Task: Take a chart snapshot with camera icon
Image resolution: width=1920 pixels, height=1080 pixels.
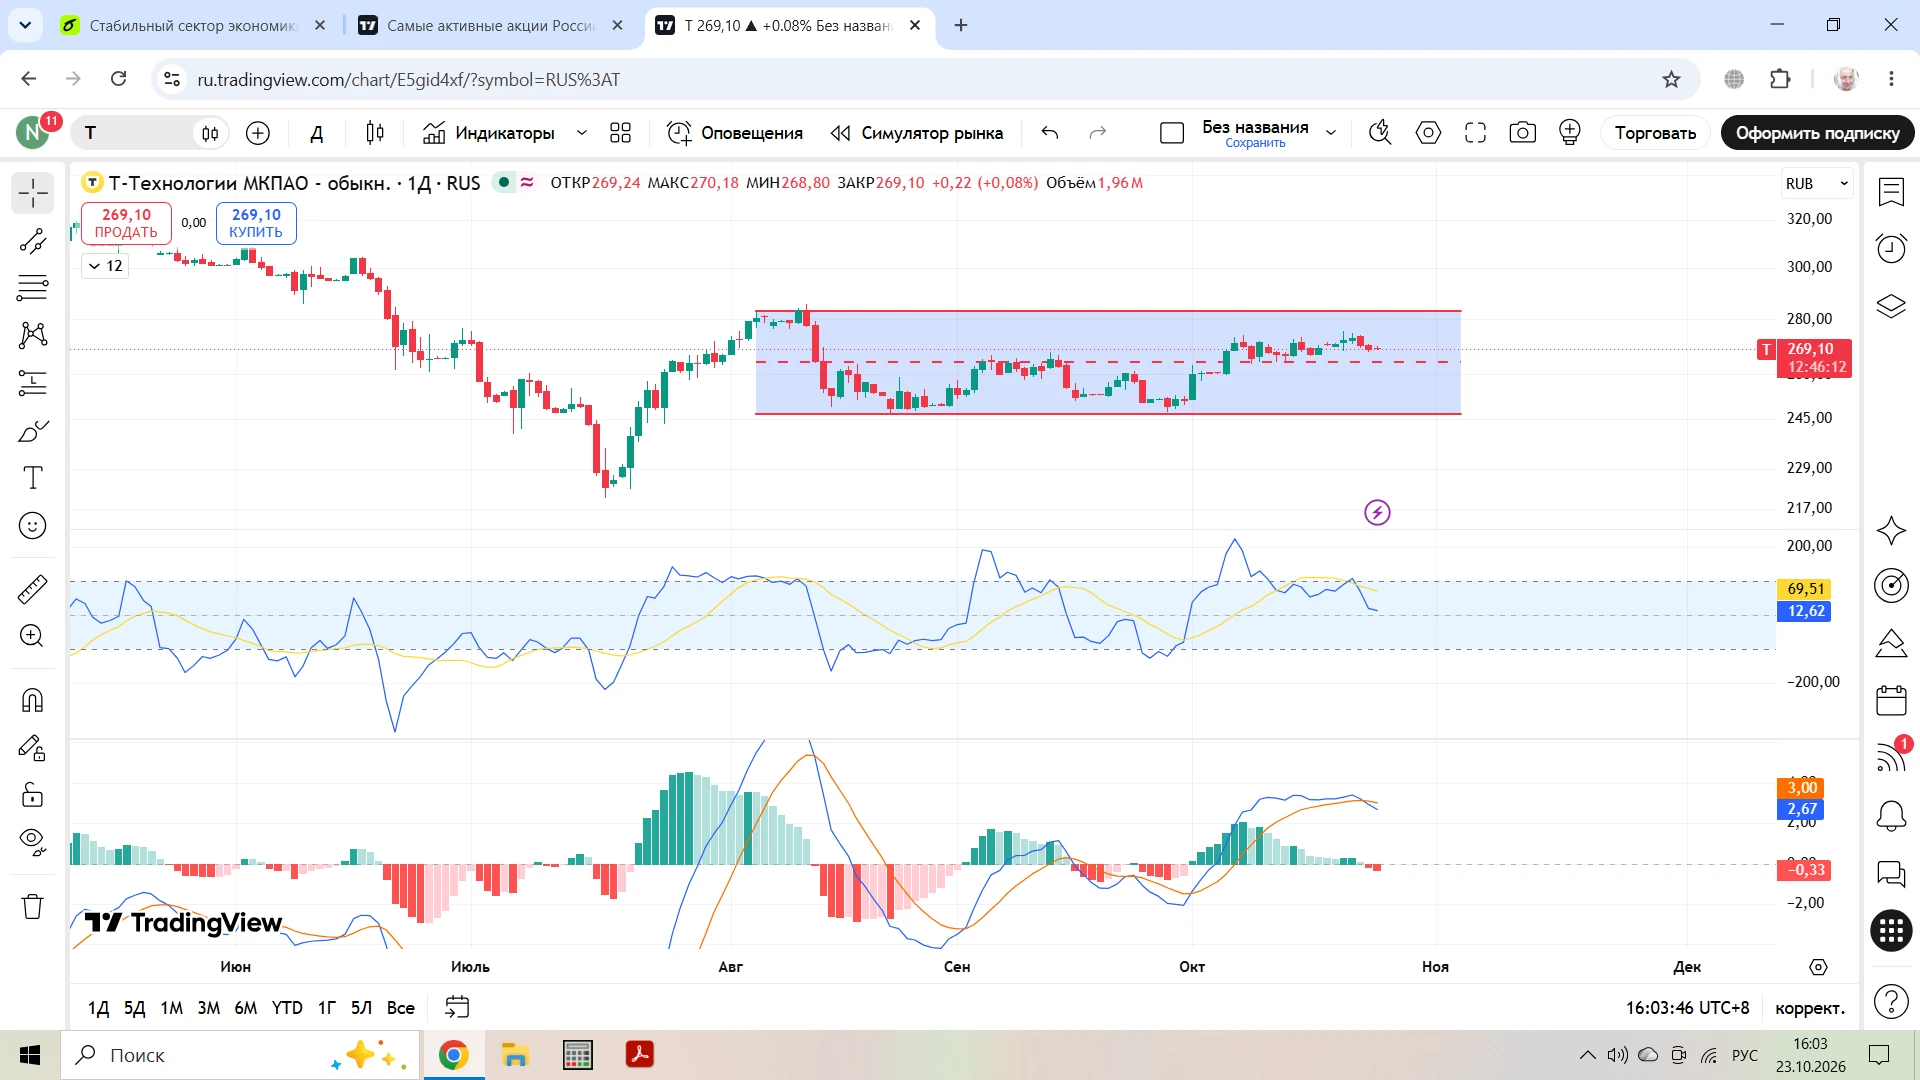Action: pyautogui.click(x=1522, y=133)
